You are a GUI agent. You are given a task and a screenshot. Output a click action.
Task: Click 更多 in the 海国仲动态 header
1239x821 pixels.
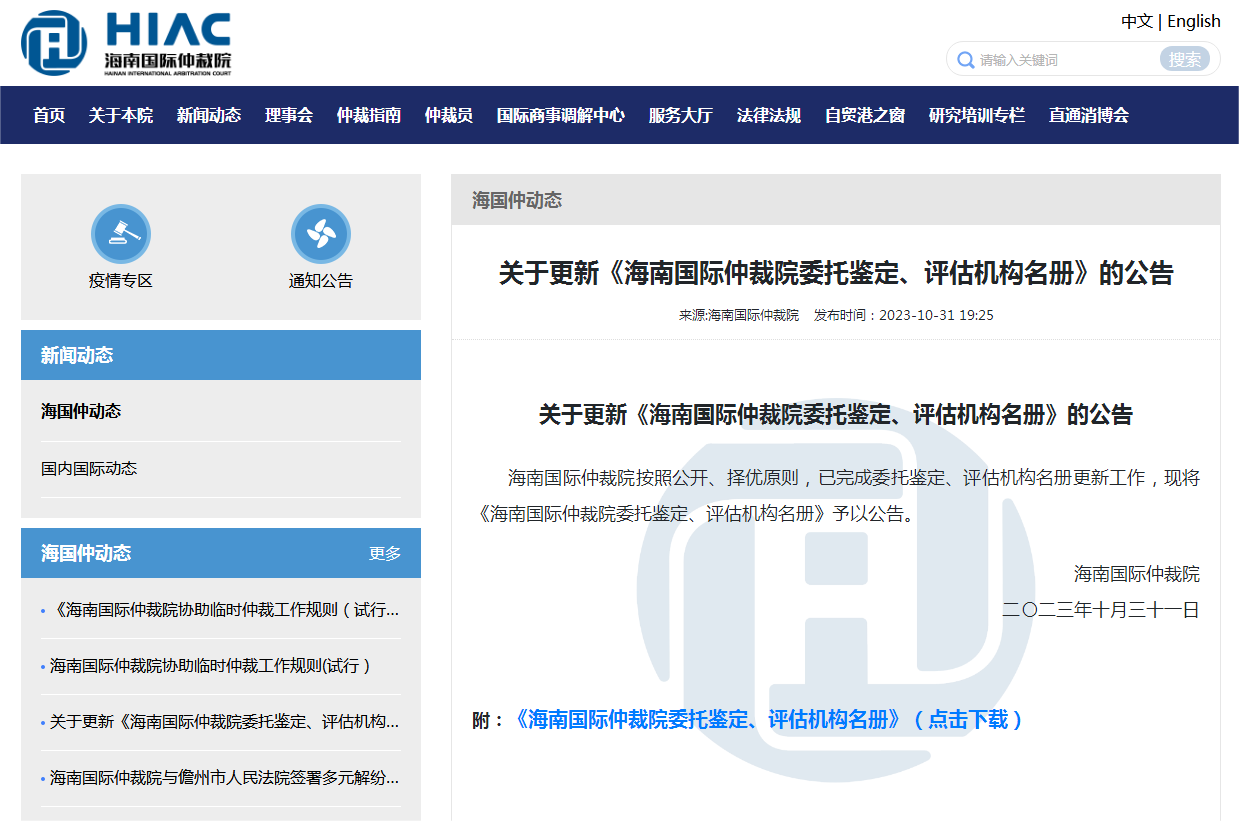[385, 553]
